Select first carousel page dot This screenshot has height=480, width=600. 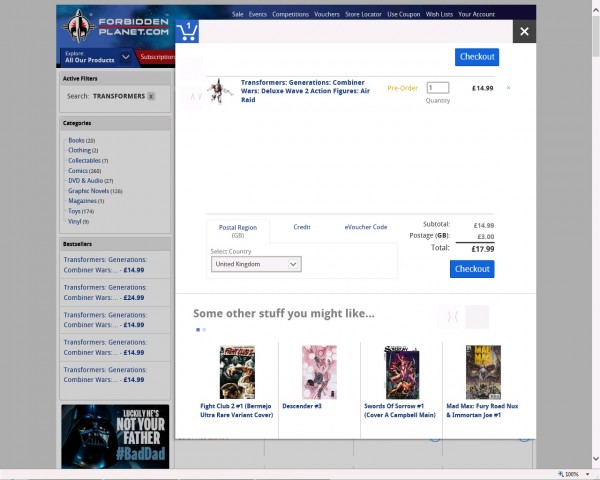click(198, 330)
